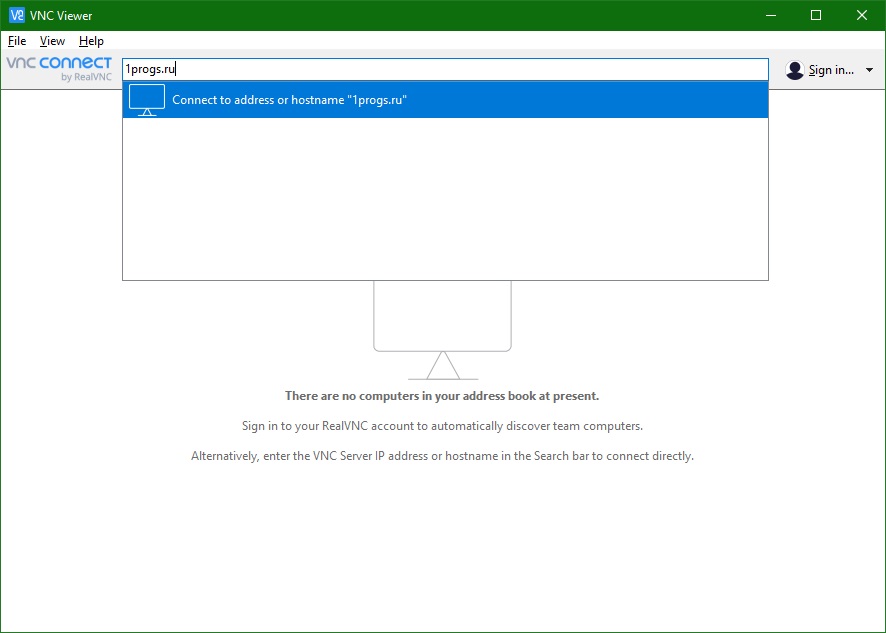
Task: Click the VNC Connect by RealVNC logo
Action: (59, 69)
